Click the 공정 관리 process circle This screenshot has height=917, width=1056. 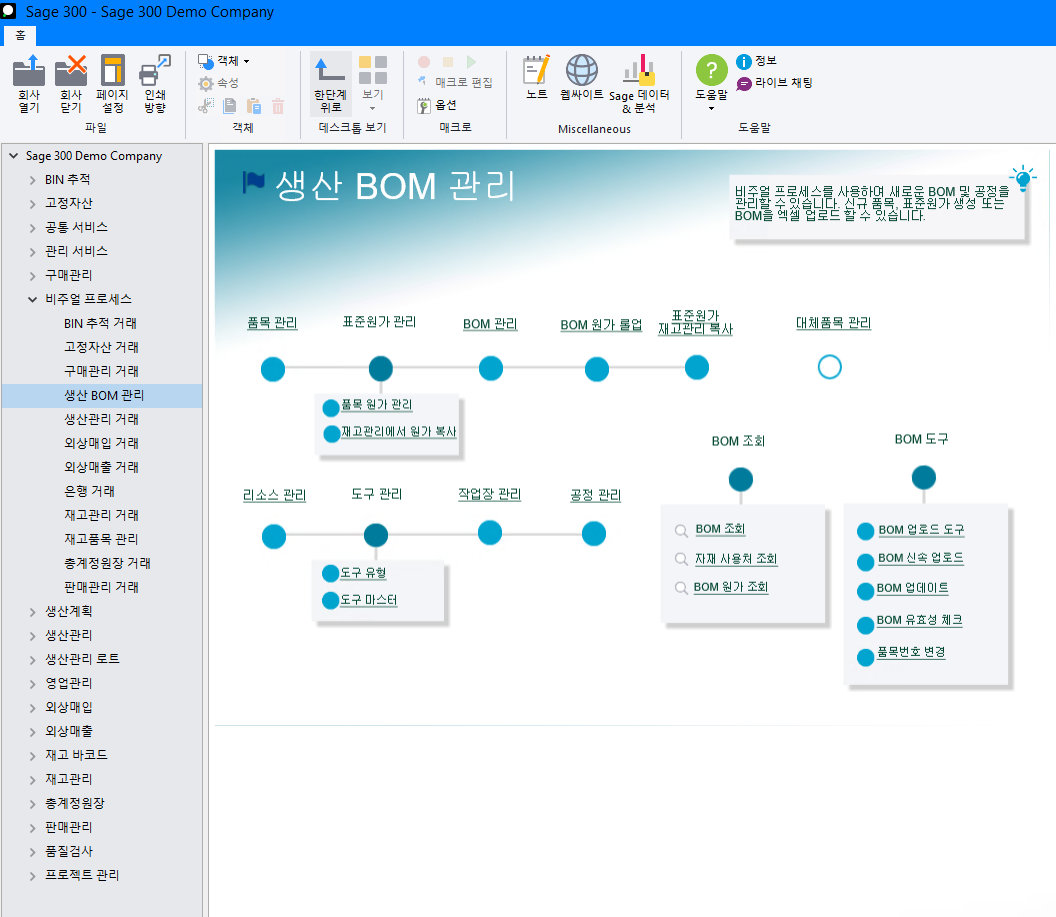pos(593,533)
